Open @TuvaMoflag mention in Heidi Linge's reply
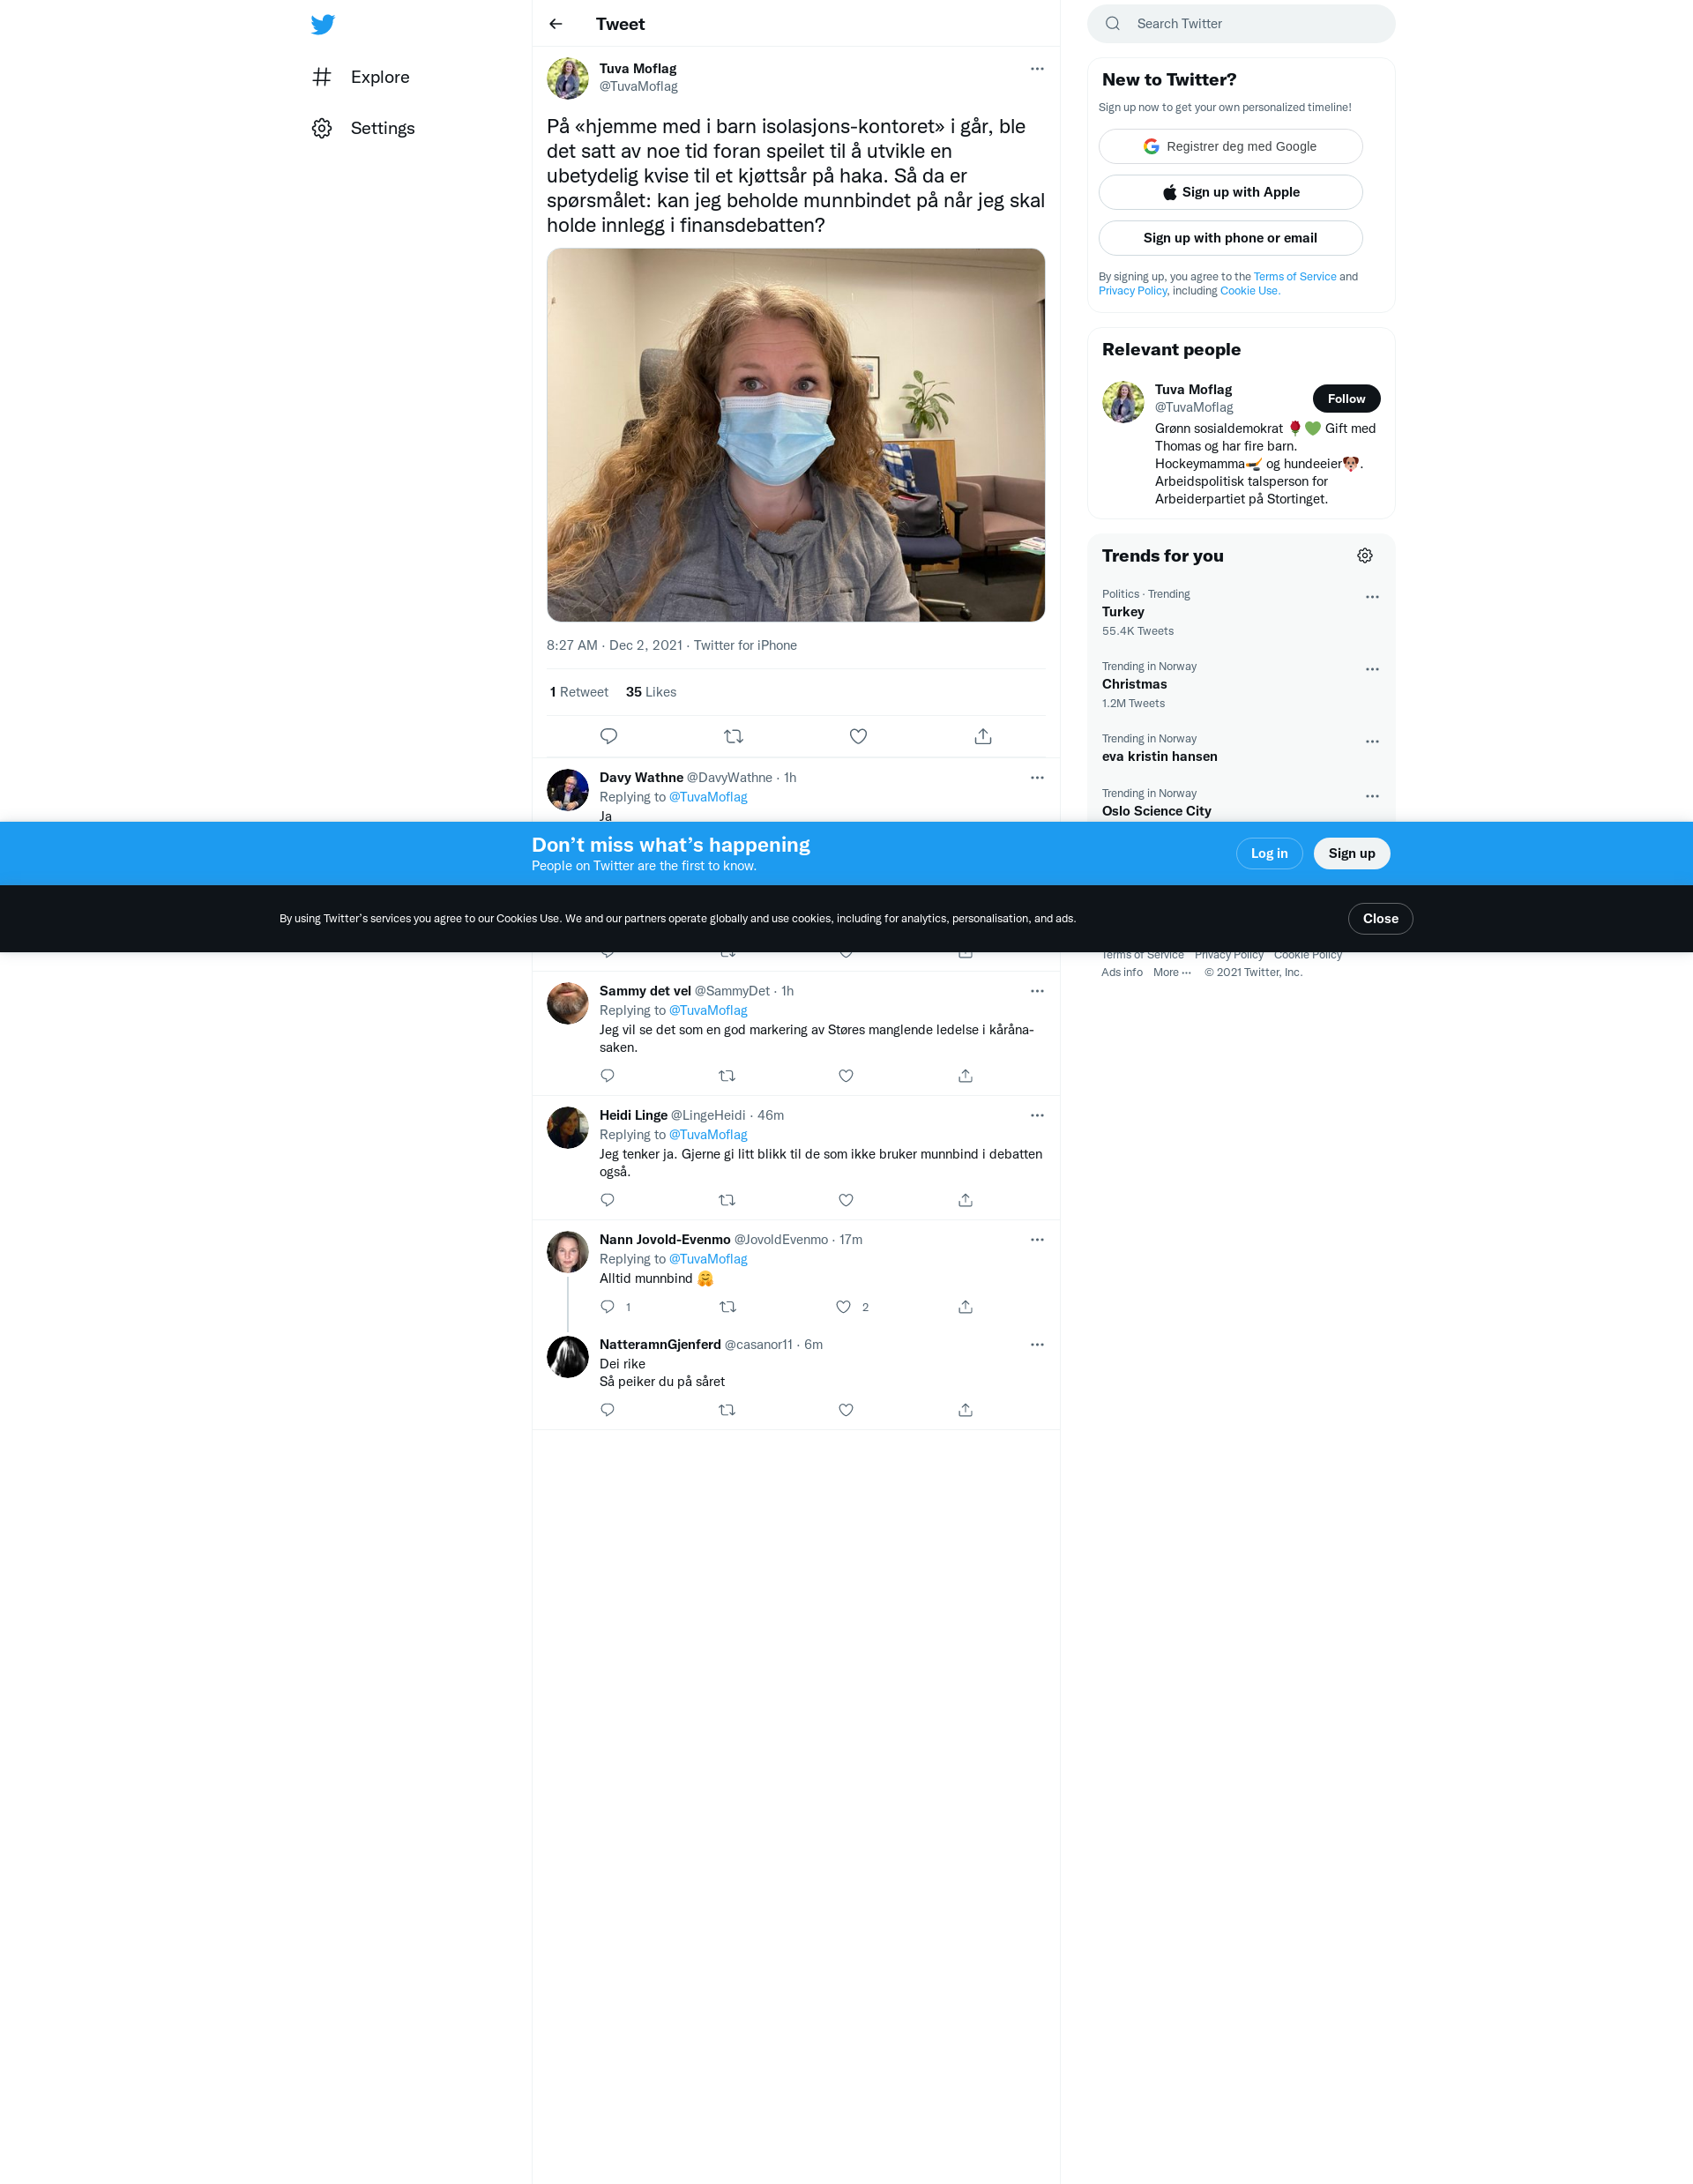Screen dimensions: 1693x2184 pyautogui.click(x=708, y=1135)
